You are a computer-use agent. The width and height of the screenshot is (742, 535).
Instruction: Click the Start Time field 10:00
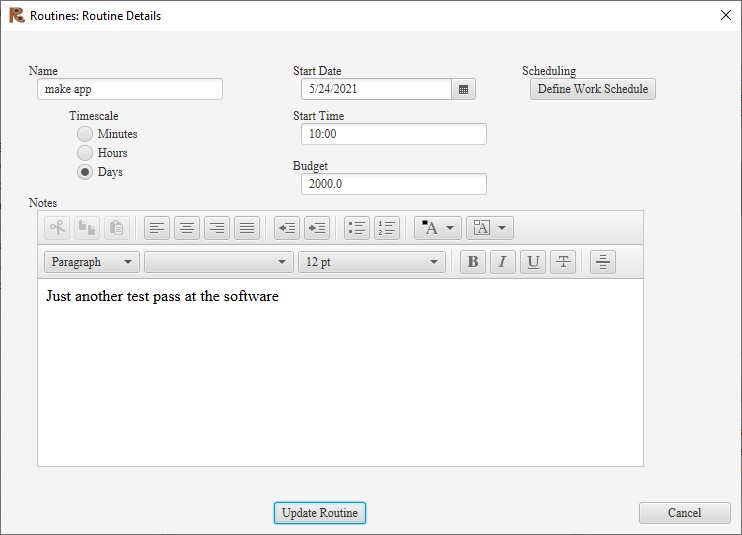(394, 134)
